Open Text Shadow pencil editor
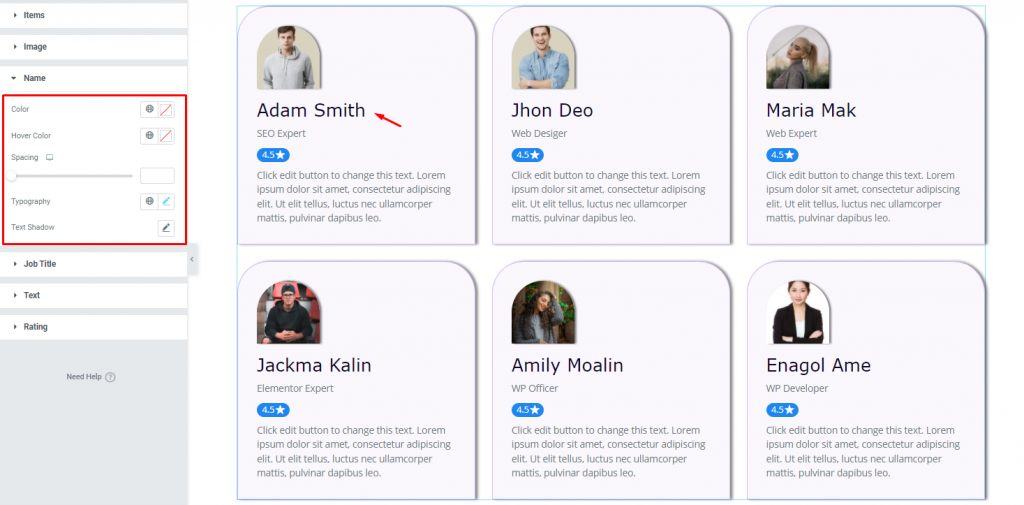Screen dimensions: 1024x505 (x=167, y=227)
